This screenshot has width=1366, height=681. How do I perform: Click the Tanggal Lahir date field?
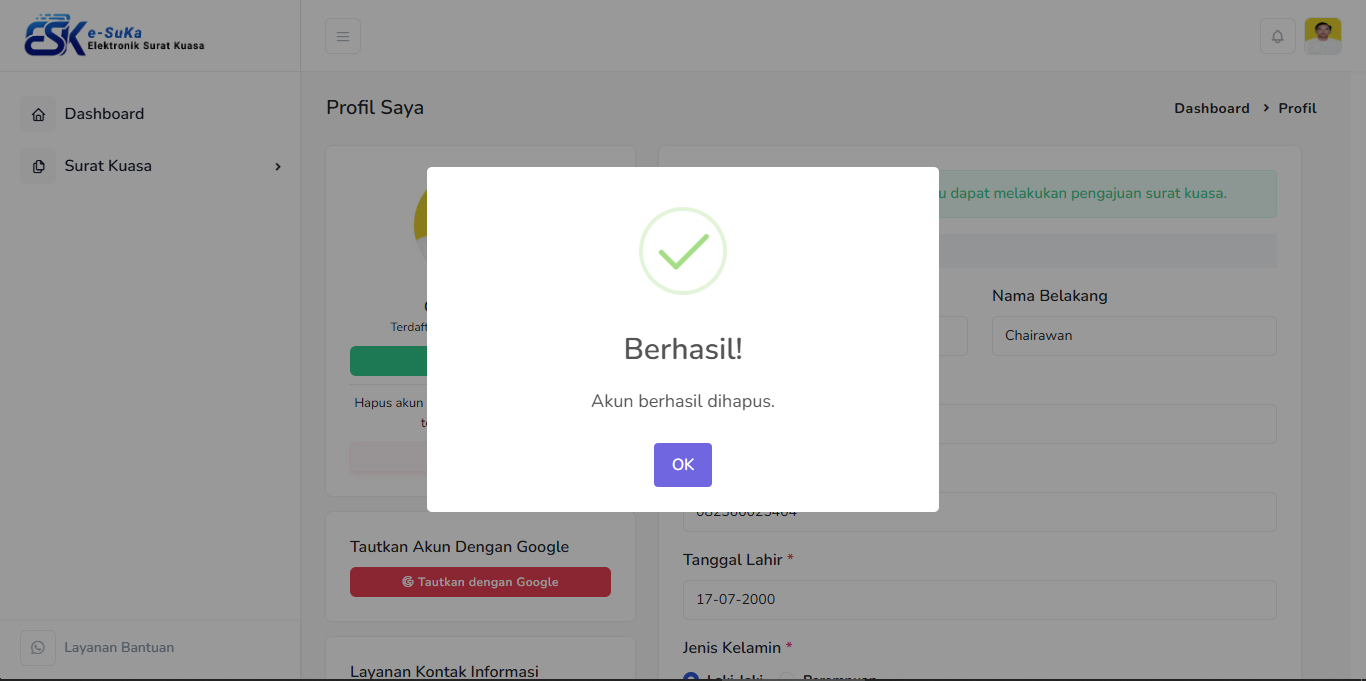click(979, 600)
